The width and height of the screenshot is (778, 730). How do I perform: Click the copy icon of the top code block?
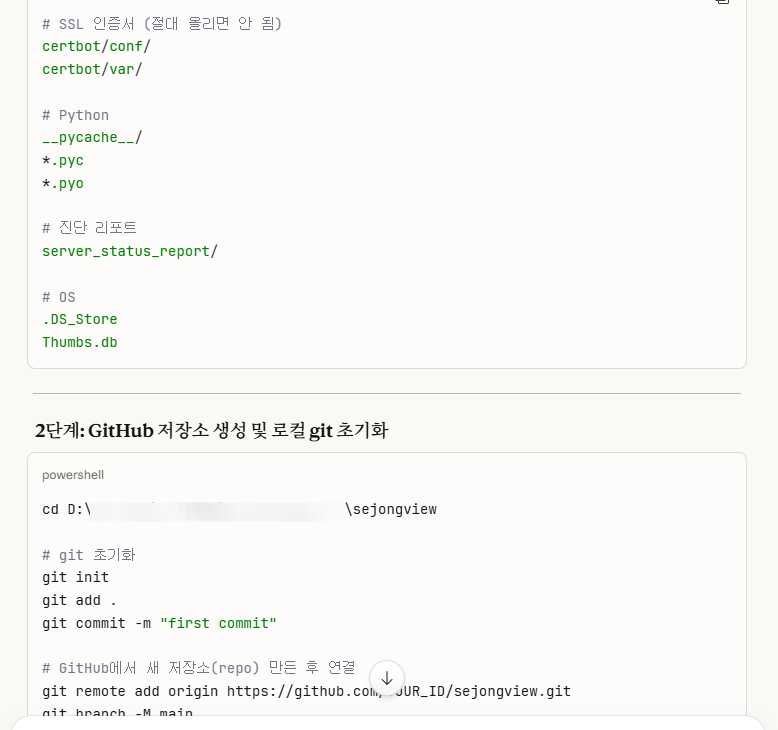[x=722, y=3]
